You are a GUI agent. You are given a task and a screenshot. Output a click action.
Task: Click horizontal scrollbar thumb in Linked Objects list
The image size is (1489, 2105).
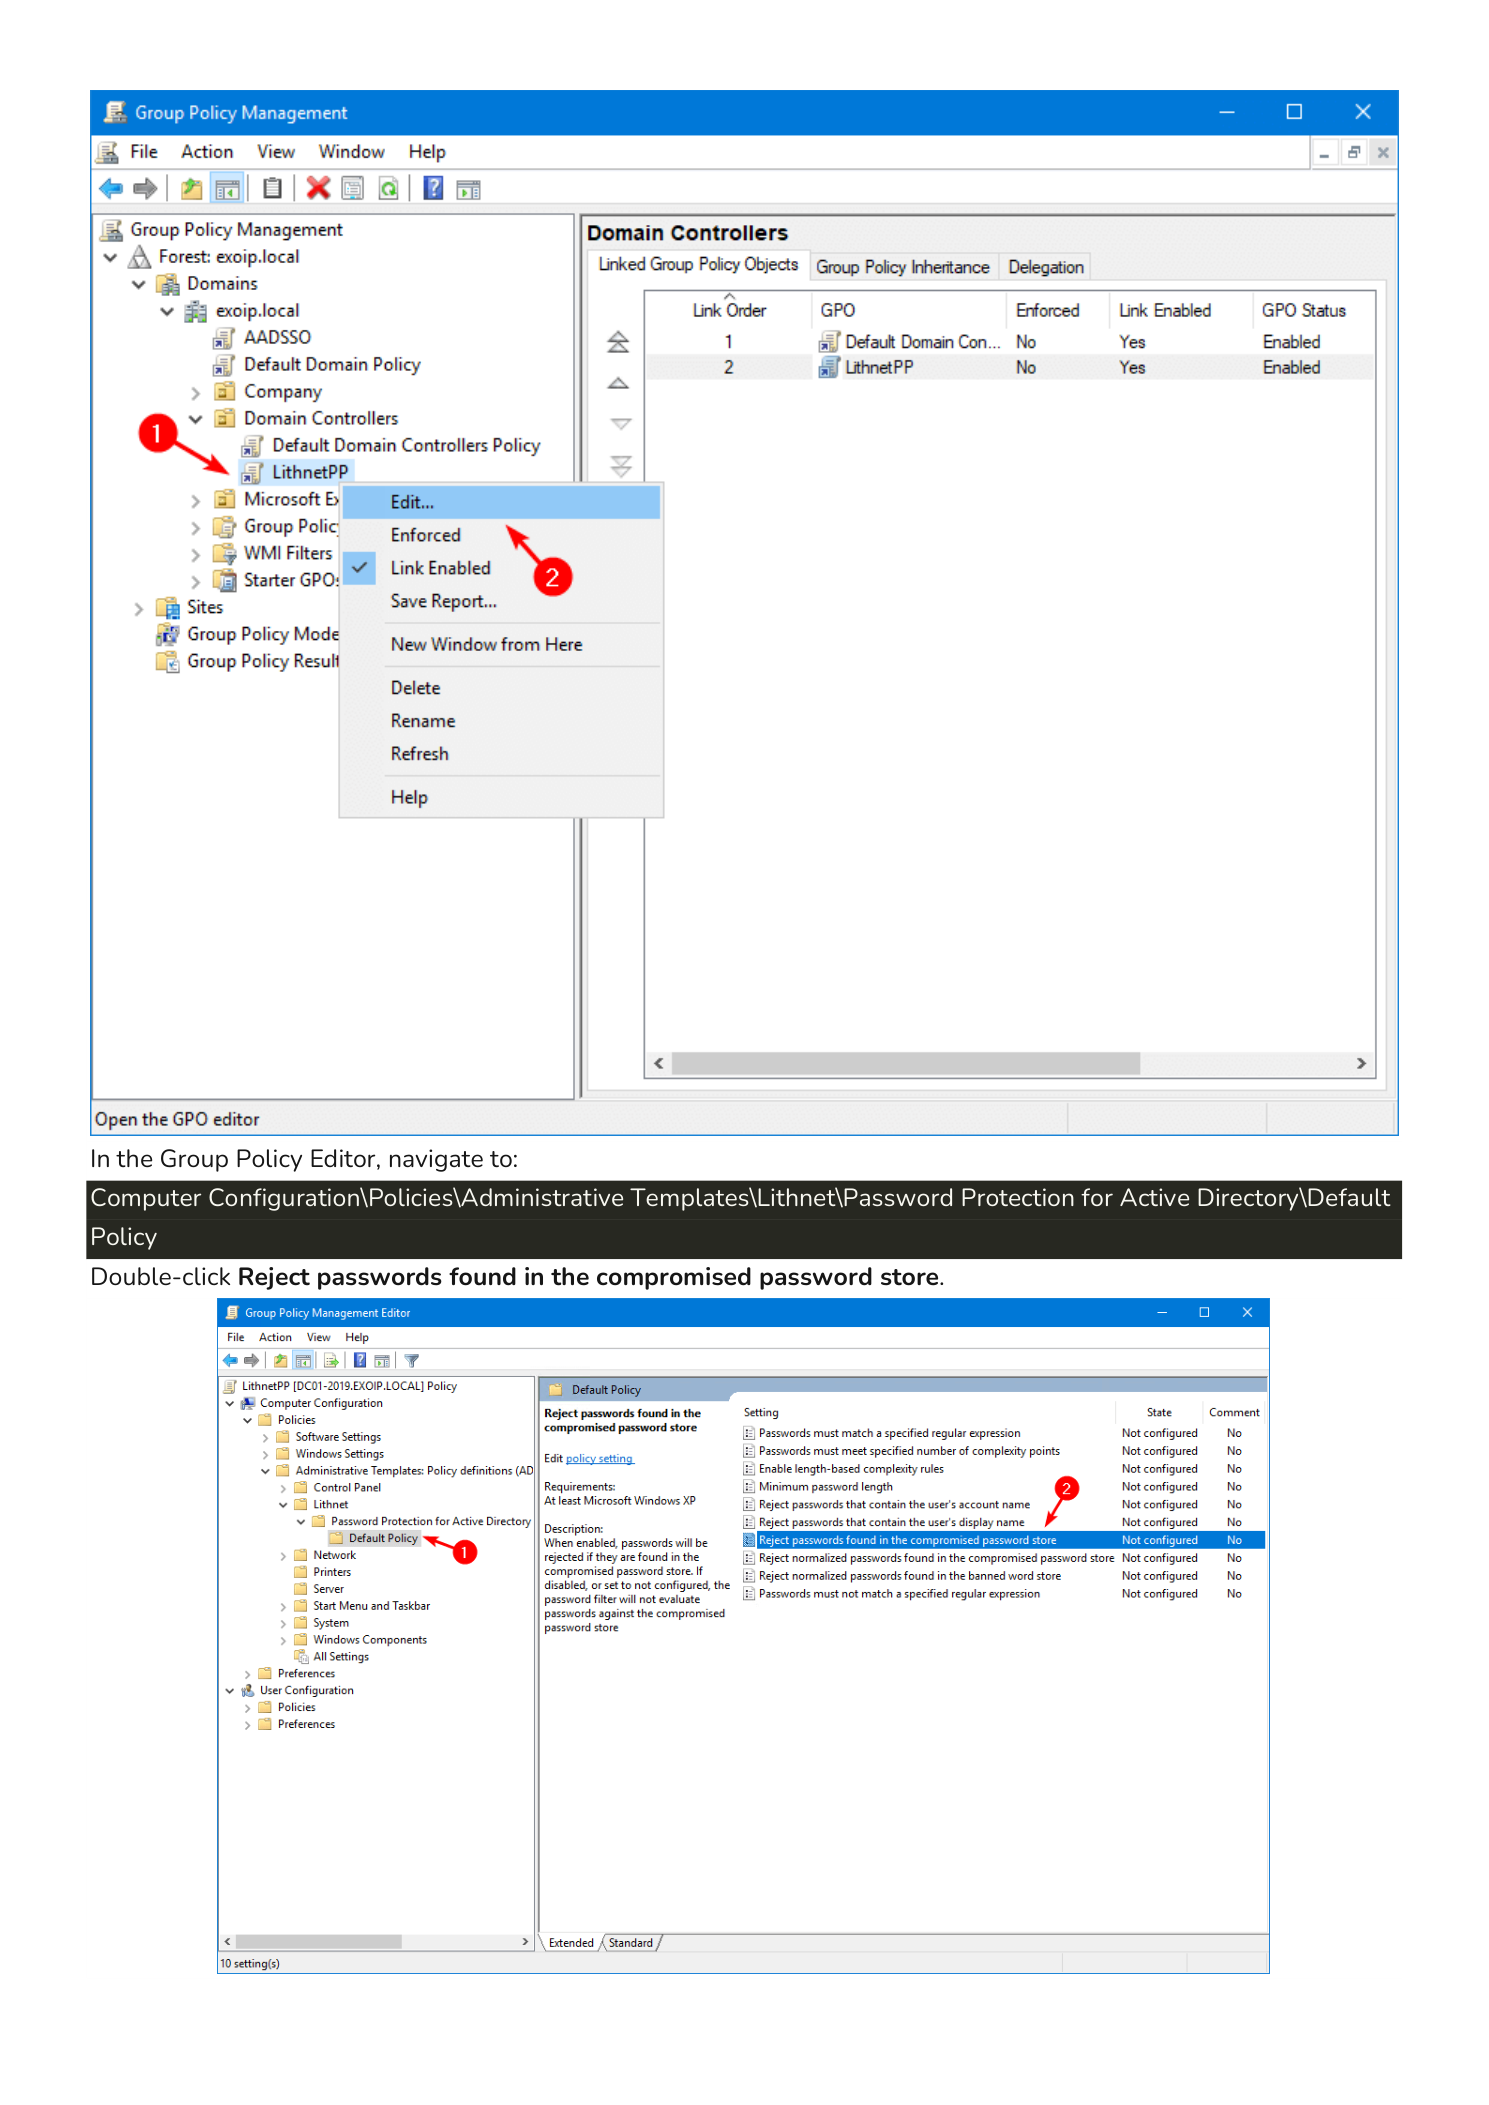point(905,1063)
